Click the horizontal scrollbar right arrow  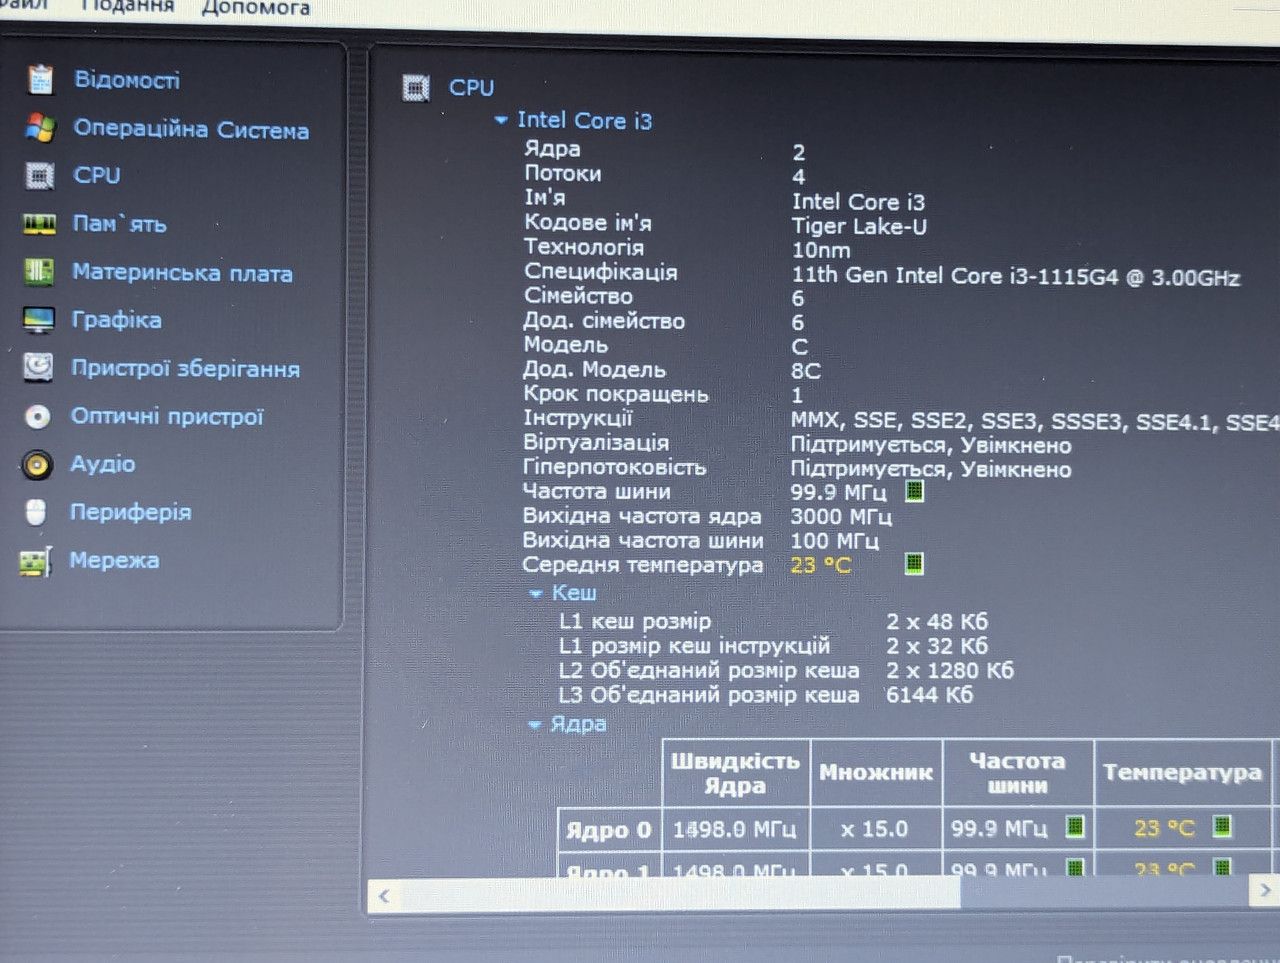coord(1265,890)
